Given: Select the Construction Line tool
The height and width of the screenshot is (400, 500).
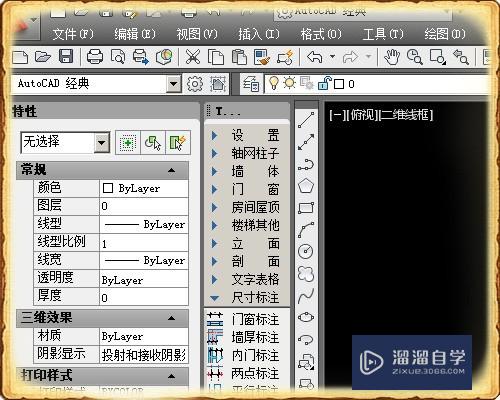Looking at the screenshot, I should [x=306, y=142].
